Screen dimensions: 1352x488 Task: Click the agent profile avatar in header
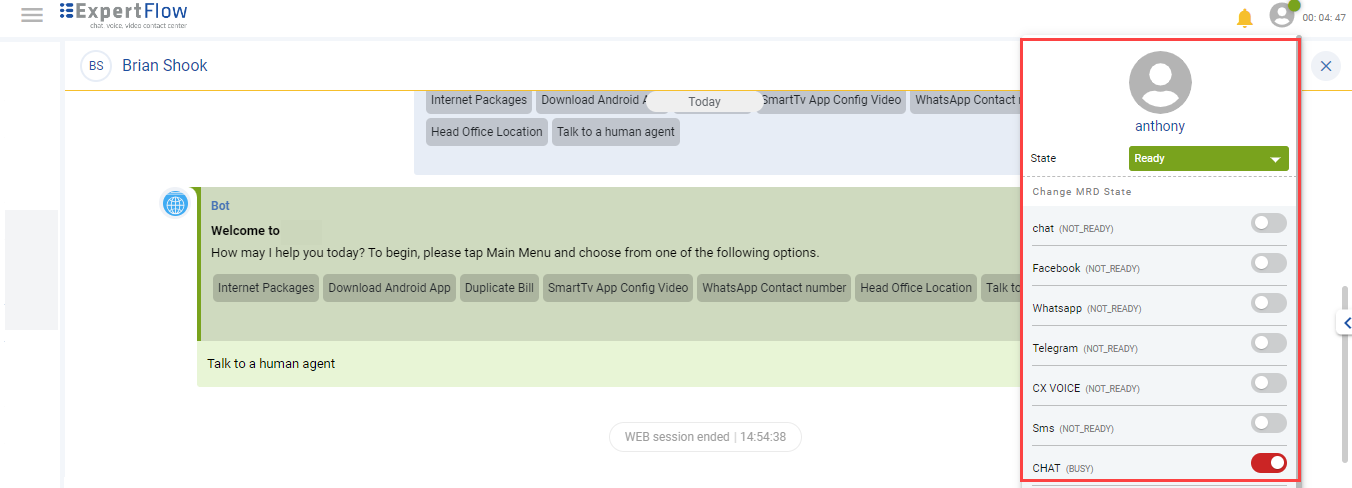pyautogui.click(x=1282, y=15)
